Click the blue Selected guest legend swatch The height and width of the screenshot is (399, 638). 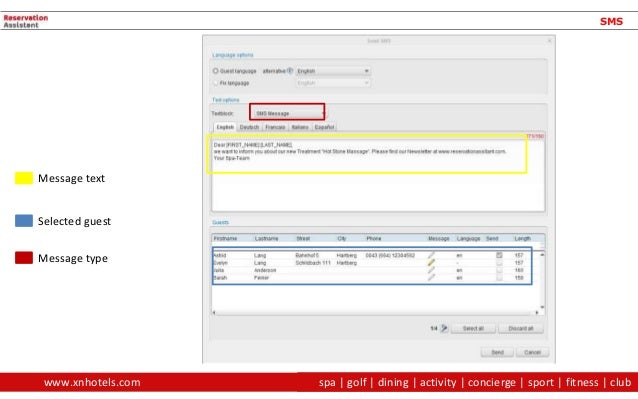24,221
